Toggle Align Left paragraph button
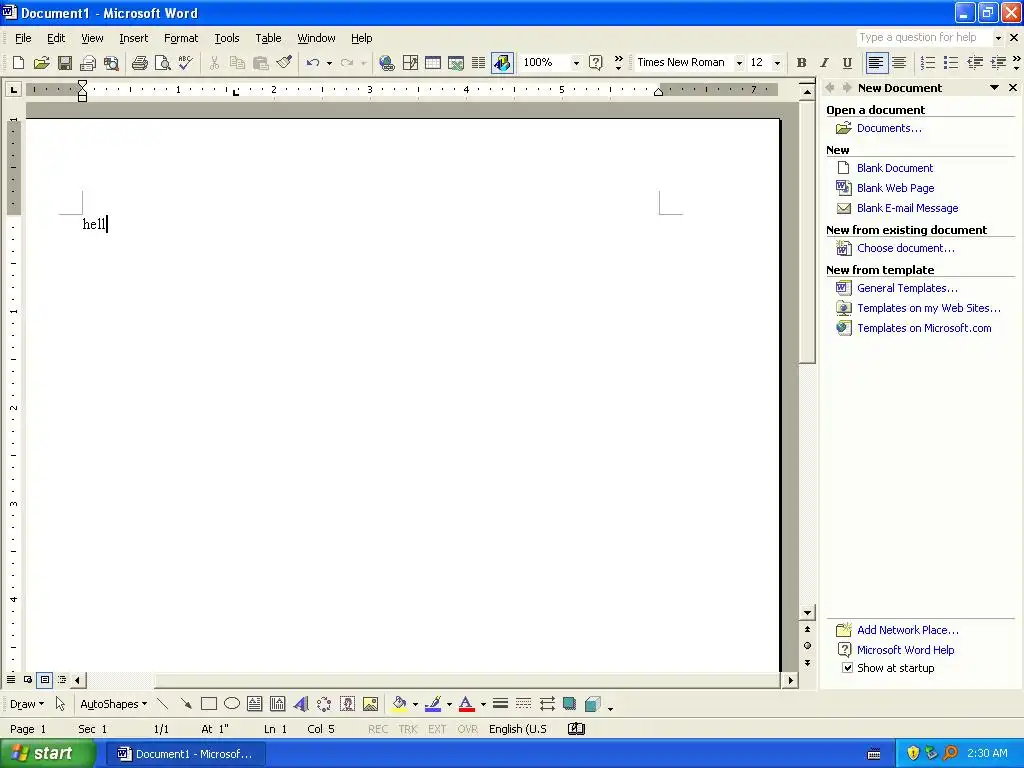Viewport: 1024px width, 768px height. [x=876, y=63]
